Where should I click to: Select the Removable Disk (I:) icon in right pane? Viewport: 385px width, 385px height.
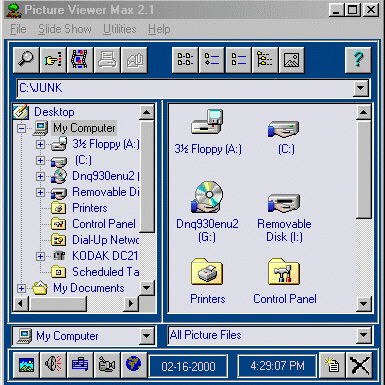pyautogui.click(x=284, y=203)
